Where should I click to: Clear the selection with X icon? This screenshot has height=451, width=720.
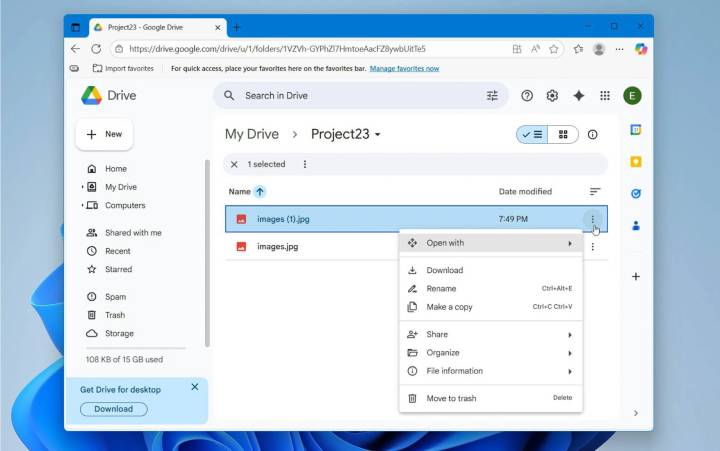click(234, 164)
